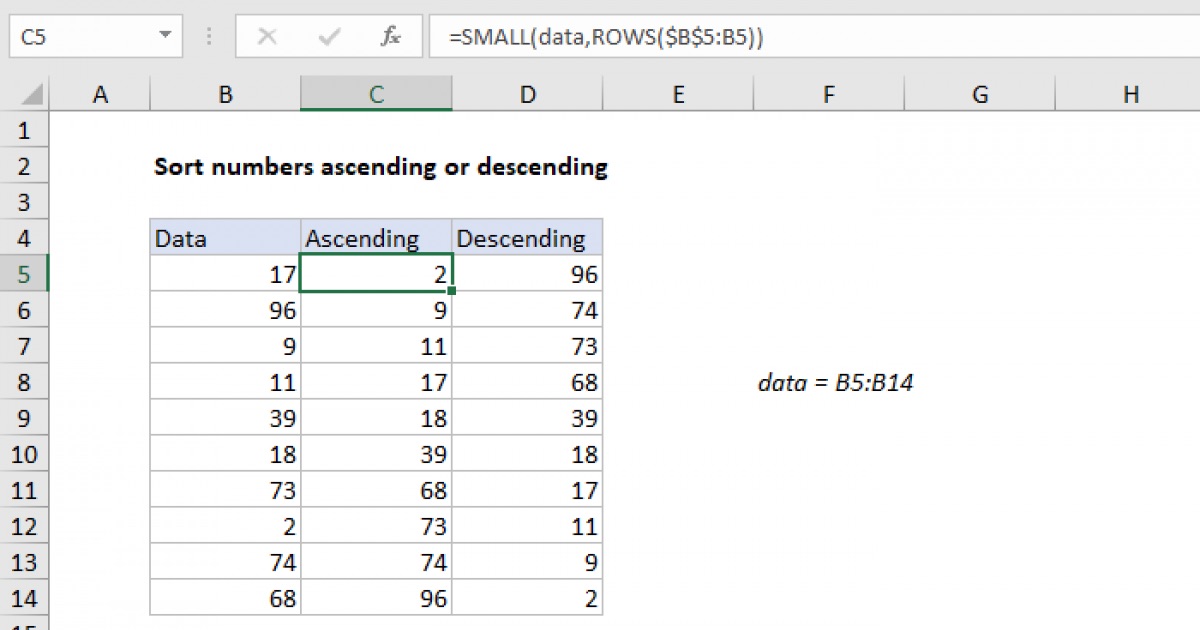Select column header C
The image size is (1200, 630).
click(375, 93)
